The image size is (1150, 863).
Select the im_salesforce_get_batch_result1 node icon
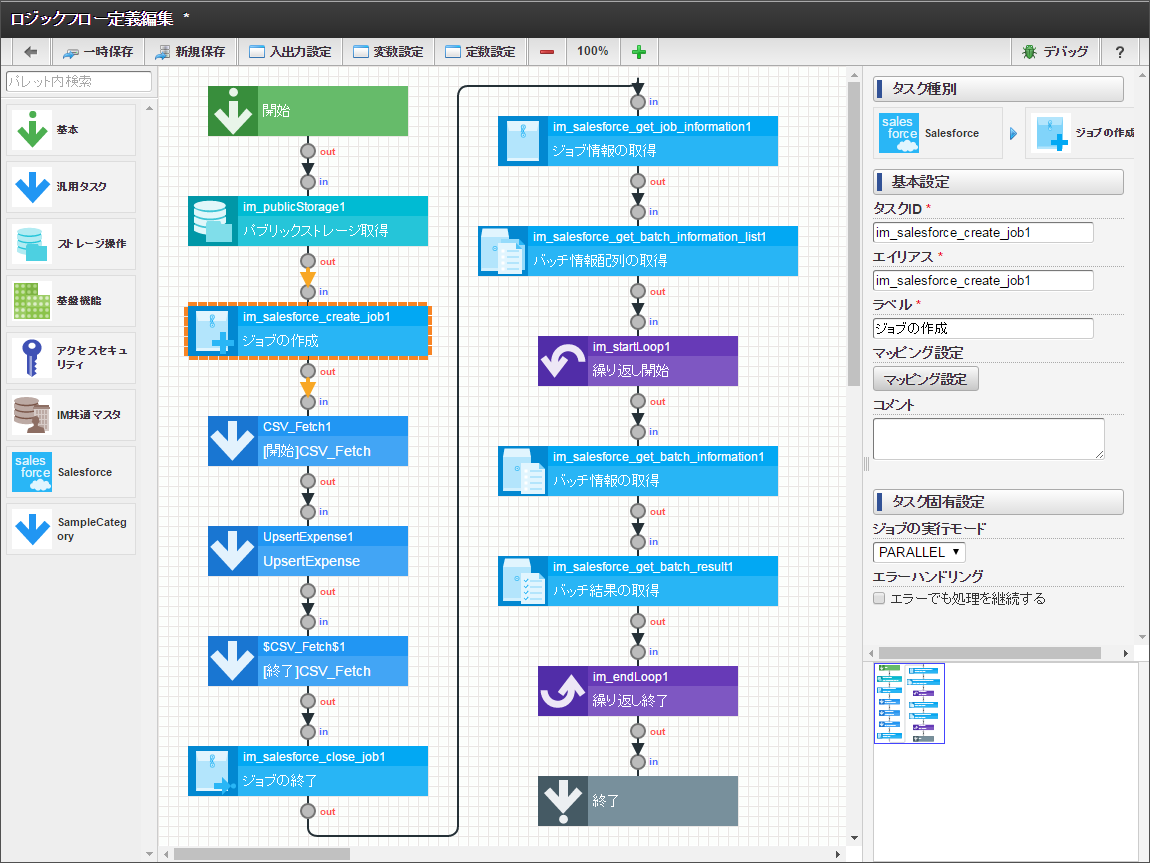[523, 581]
